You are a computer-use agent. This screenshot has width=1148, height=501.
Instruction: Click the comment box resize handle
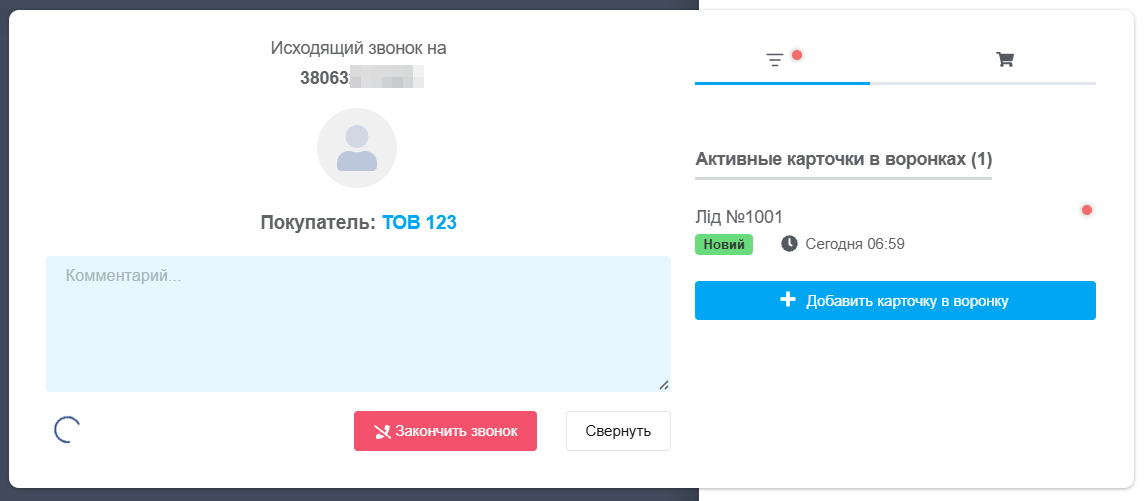click(664, 385)
